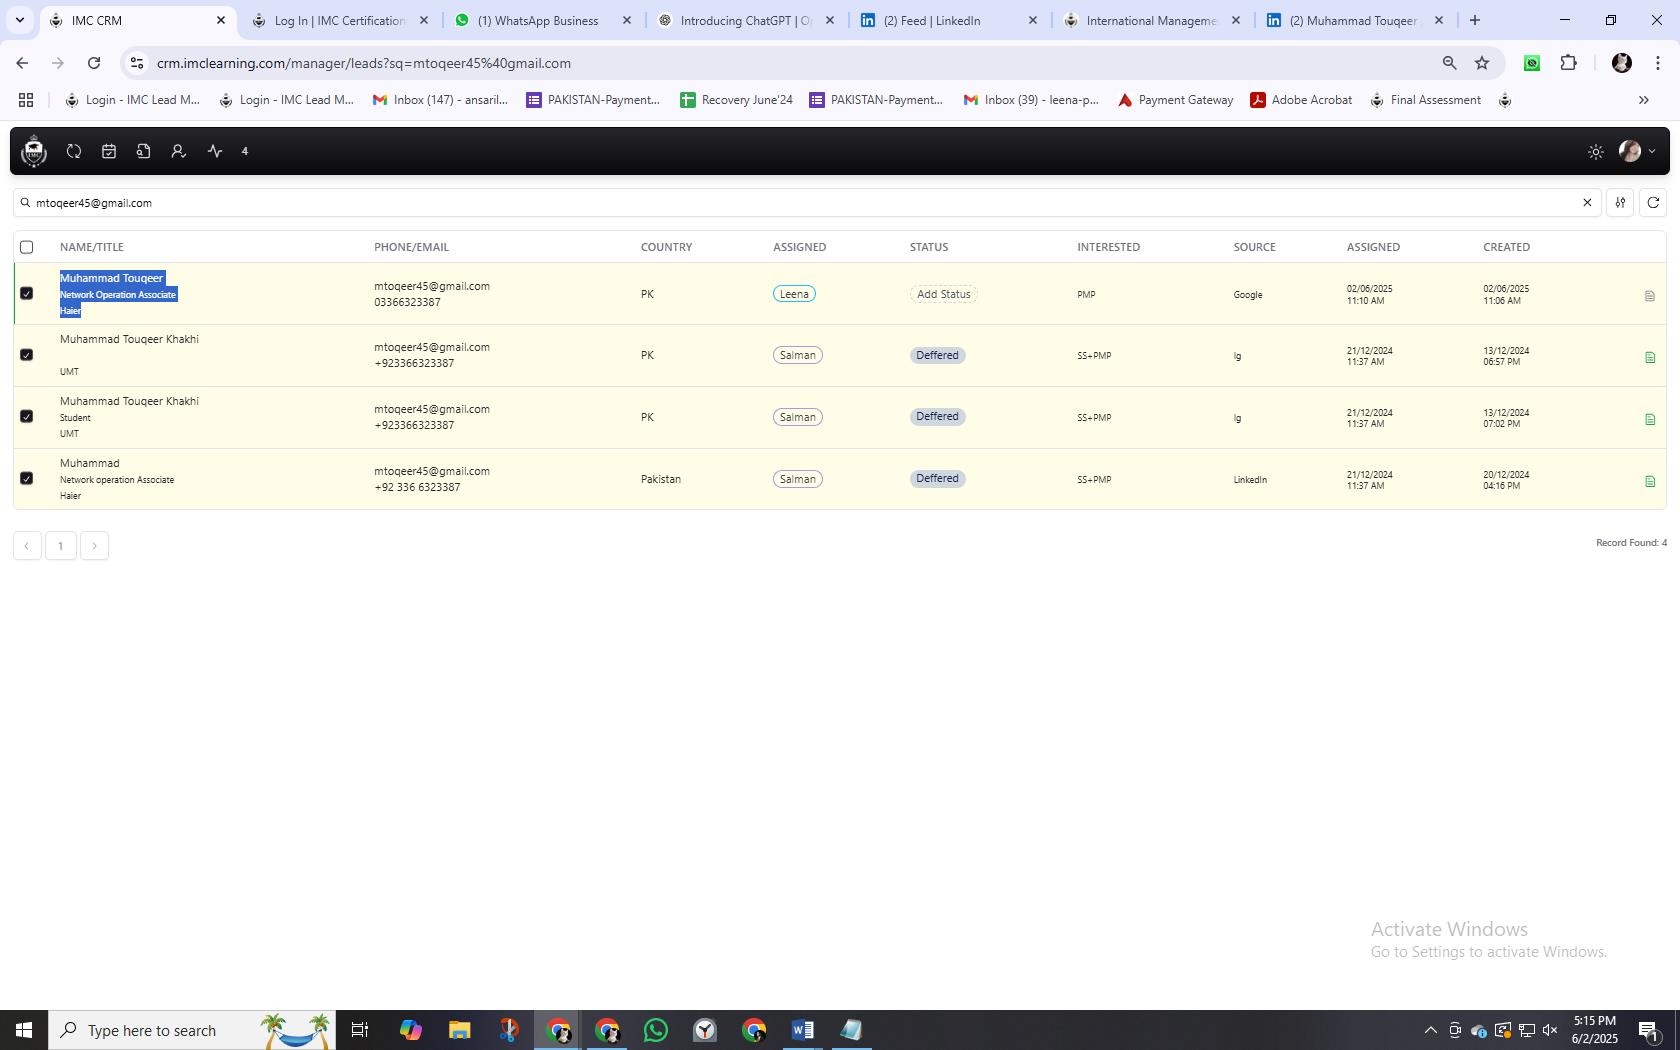The width and height of the screenshot is (1680, 1050).
Task: Open Final Assessment bookmark
Action: click(1425, 100)
